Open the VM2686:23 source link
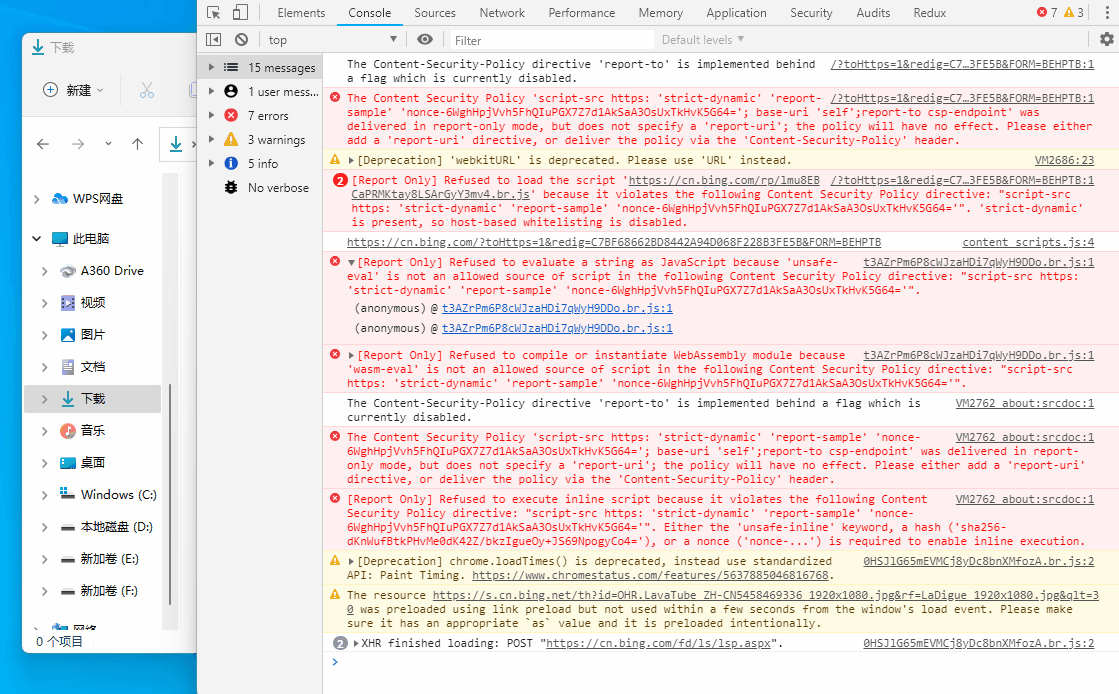The width and height of the screenshot is (1119, 694). pyautogui.click(x=1064, y=161)
